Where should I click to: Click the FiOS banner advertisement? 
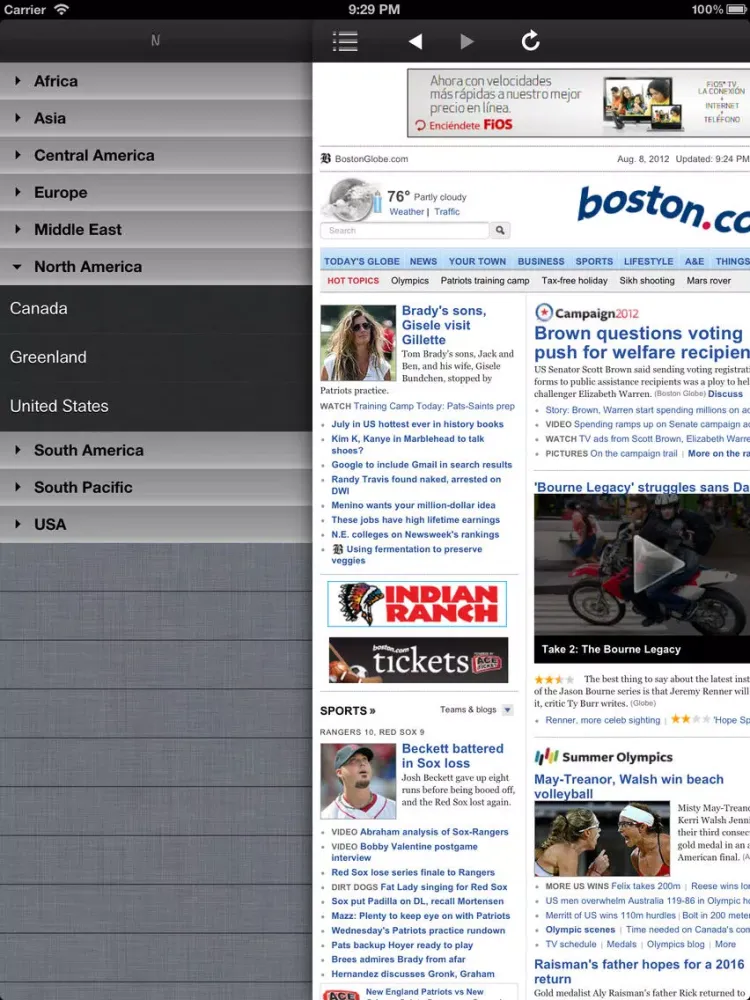click(578, 103)
